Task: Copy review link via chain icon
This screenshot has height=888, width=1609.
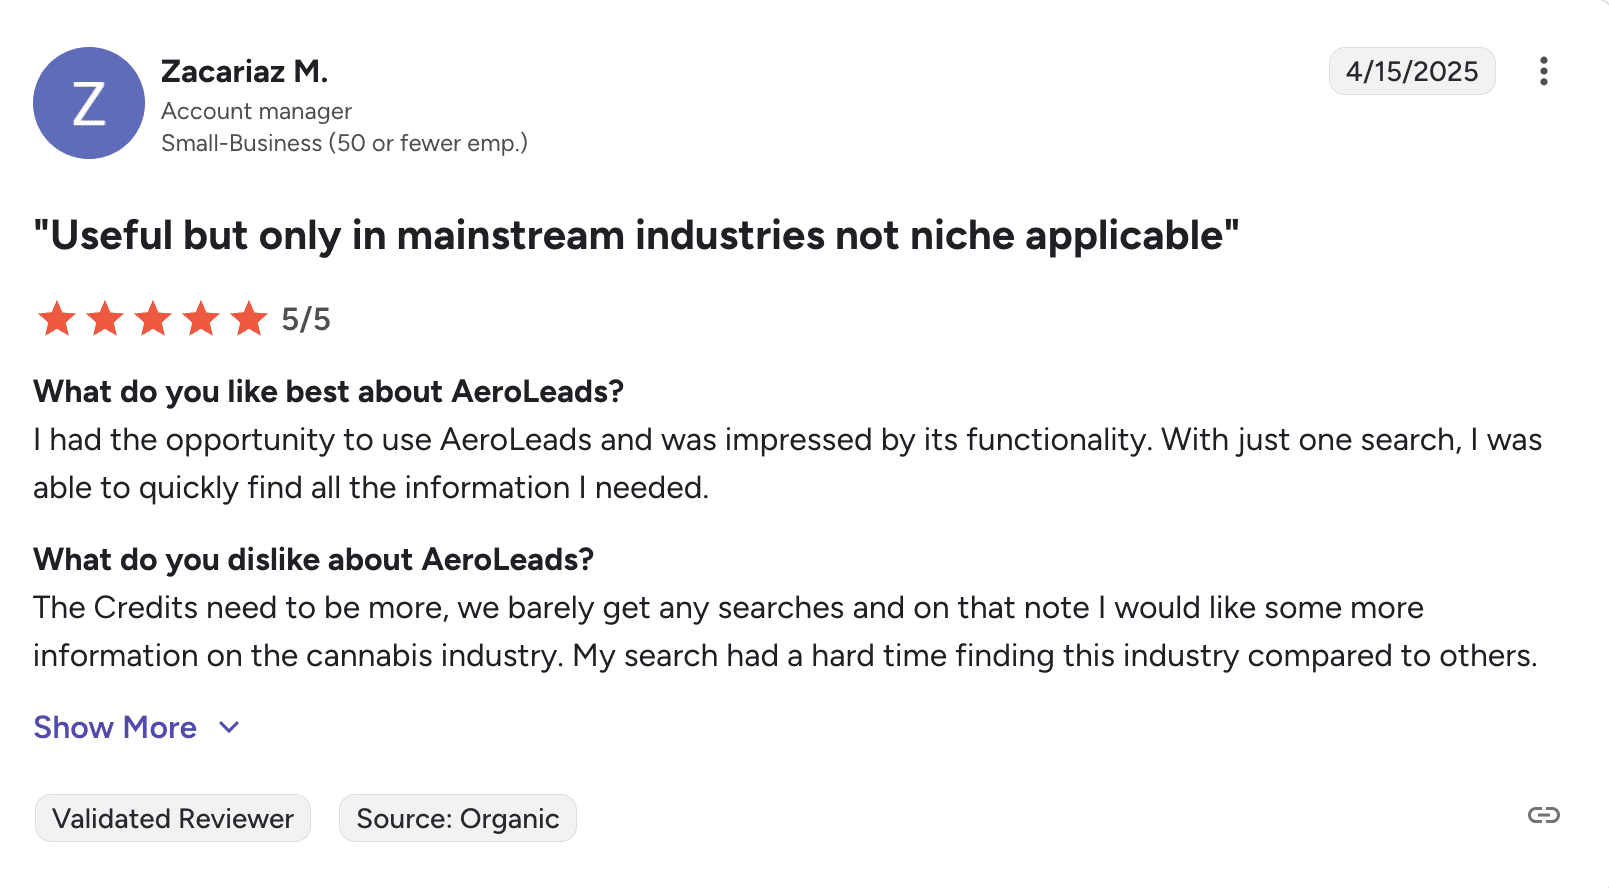Action: [1543, 815]
